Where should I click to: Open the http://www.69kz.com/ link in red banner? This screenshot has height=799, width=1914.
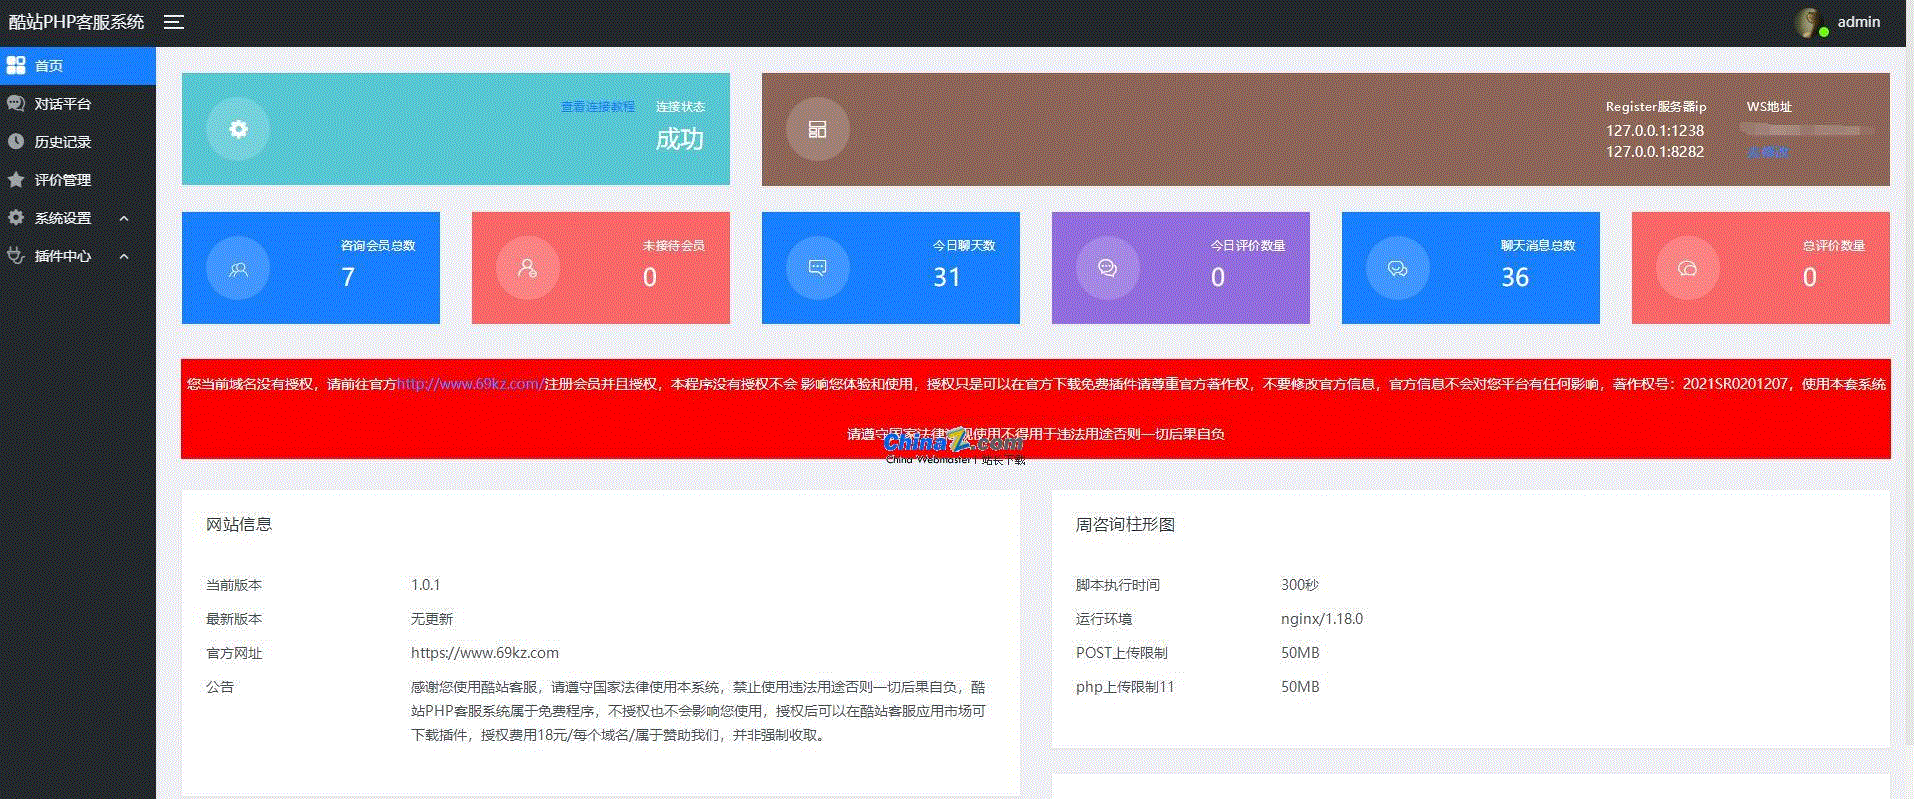point(470,384)
